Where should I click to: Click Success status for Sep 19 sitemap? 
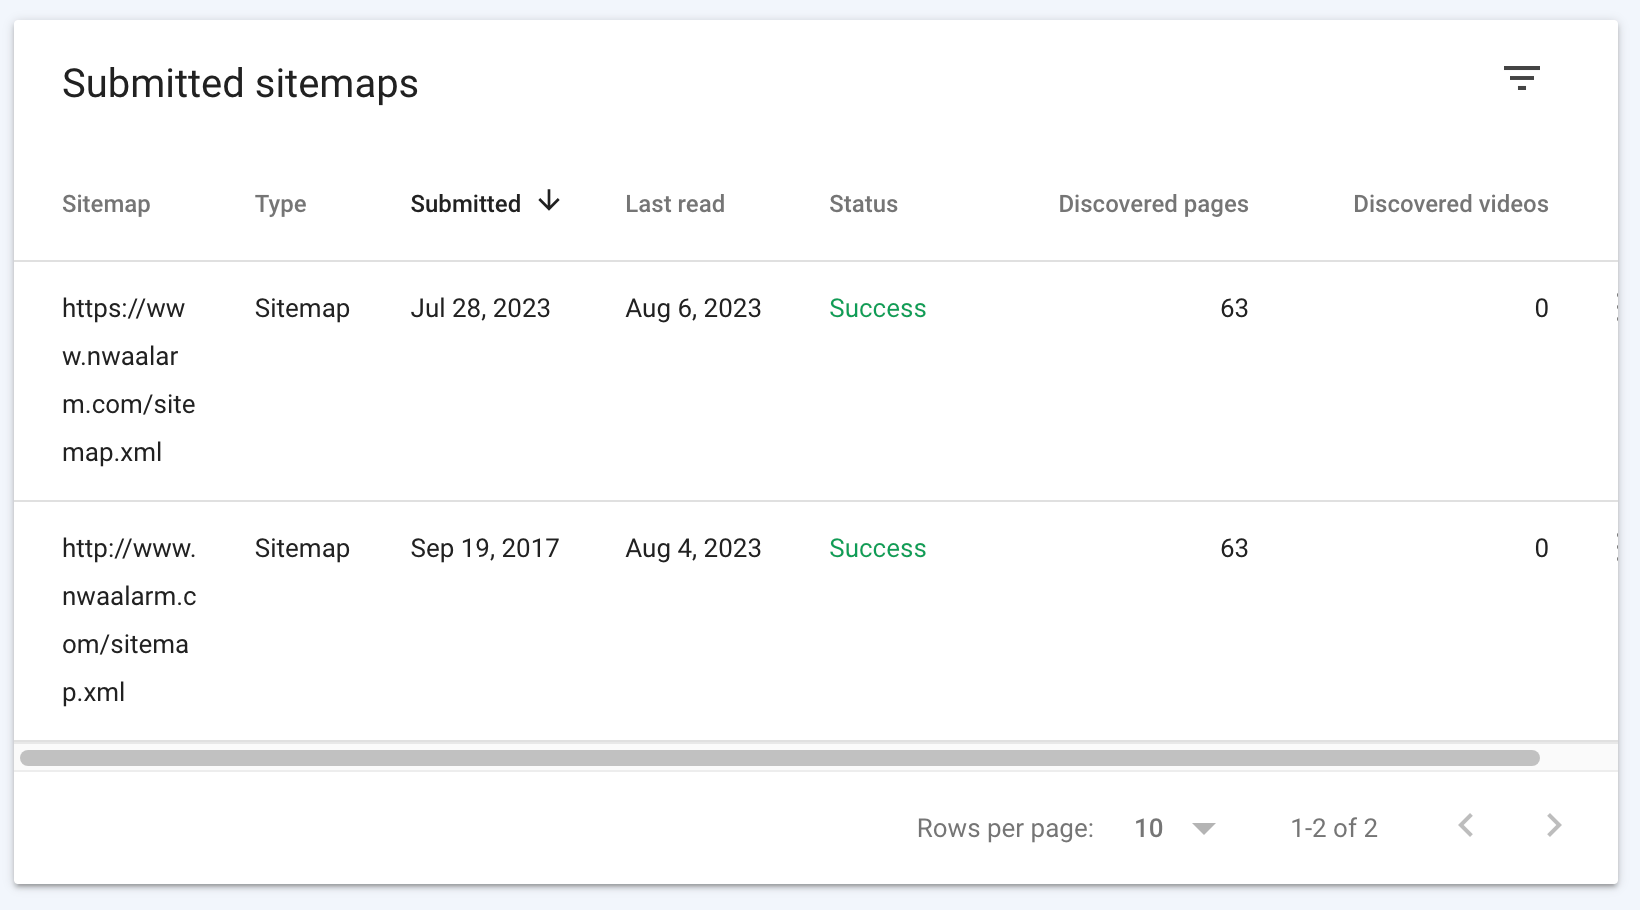click(877, 549)
